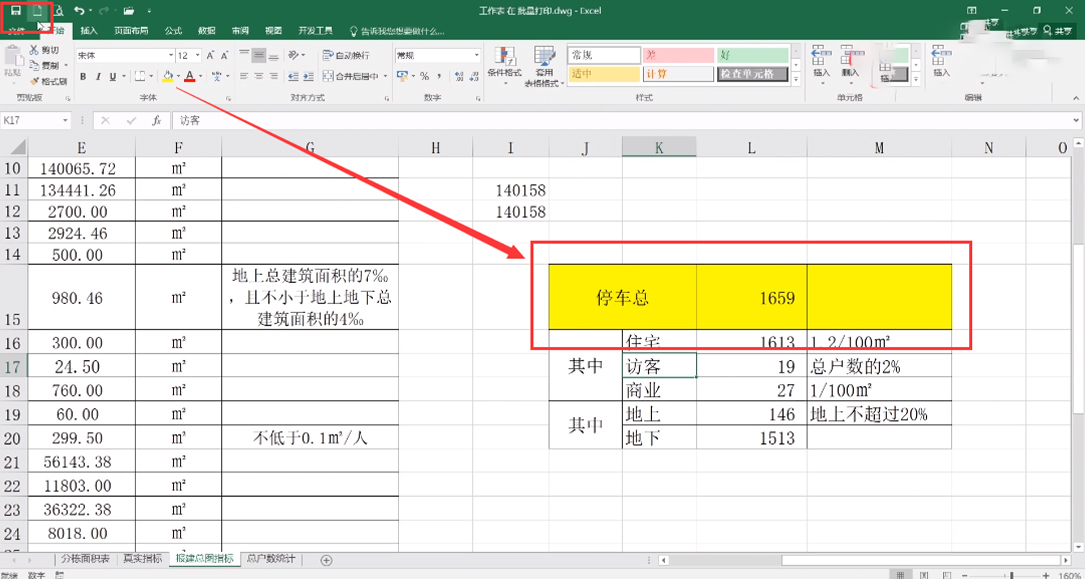Screen dimensions: 1085x579
Task: Align text to the left
Action: click(244, 76)
